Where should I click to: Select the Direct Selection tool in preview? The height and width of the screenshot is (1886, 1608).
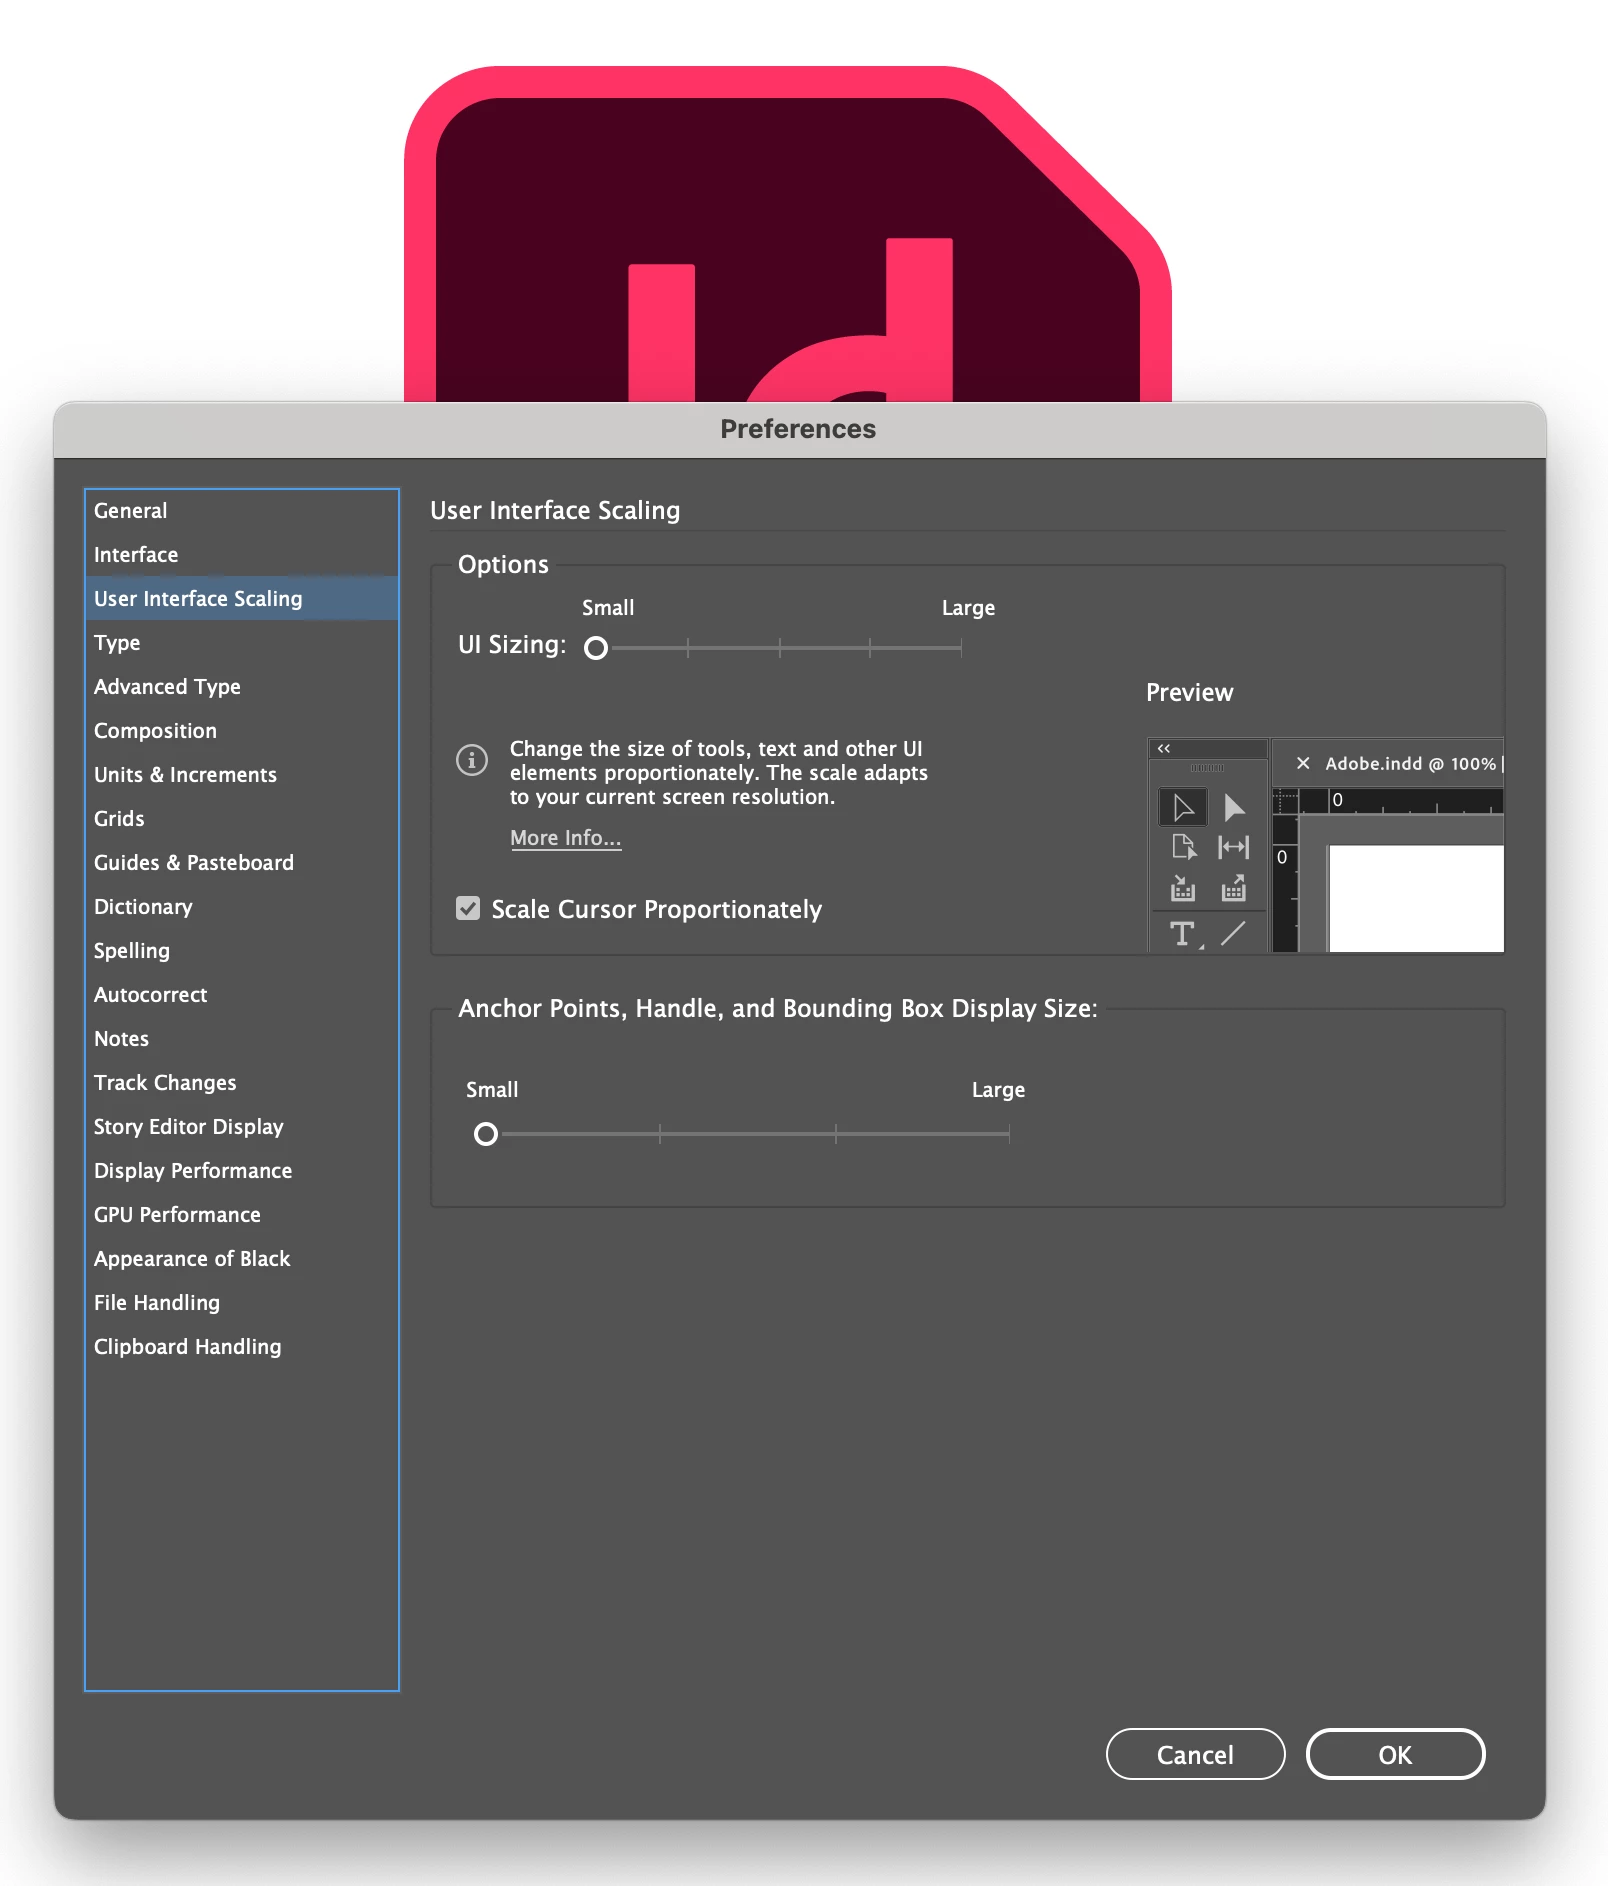[1234, 807]
